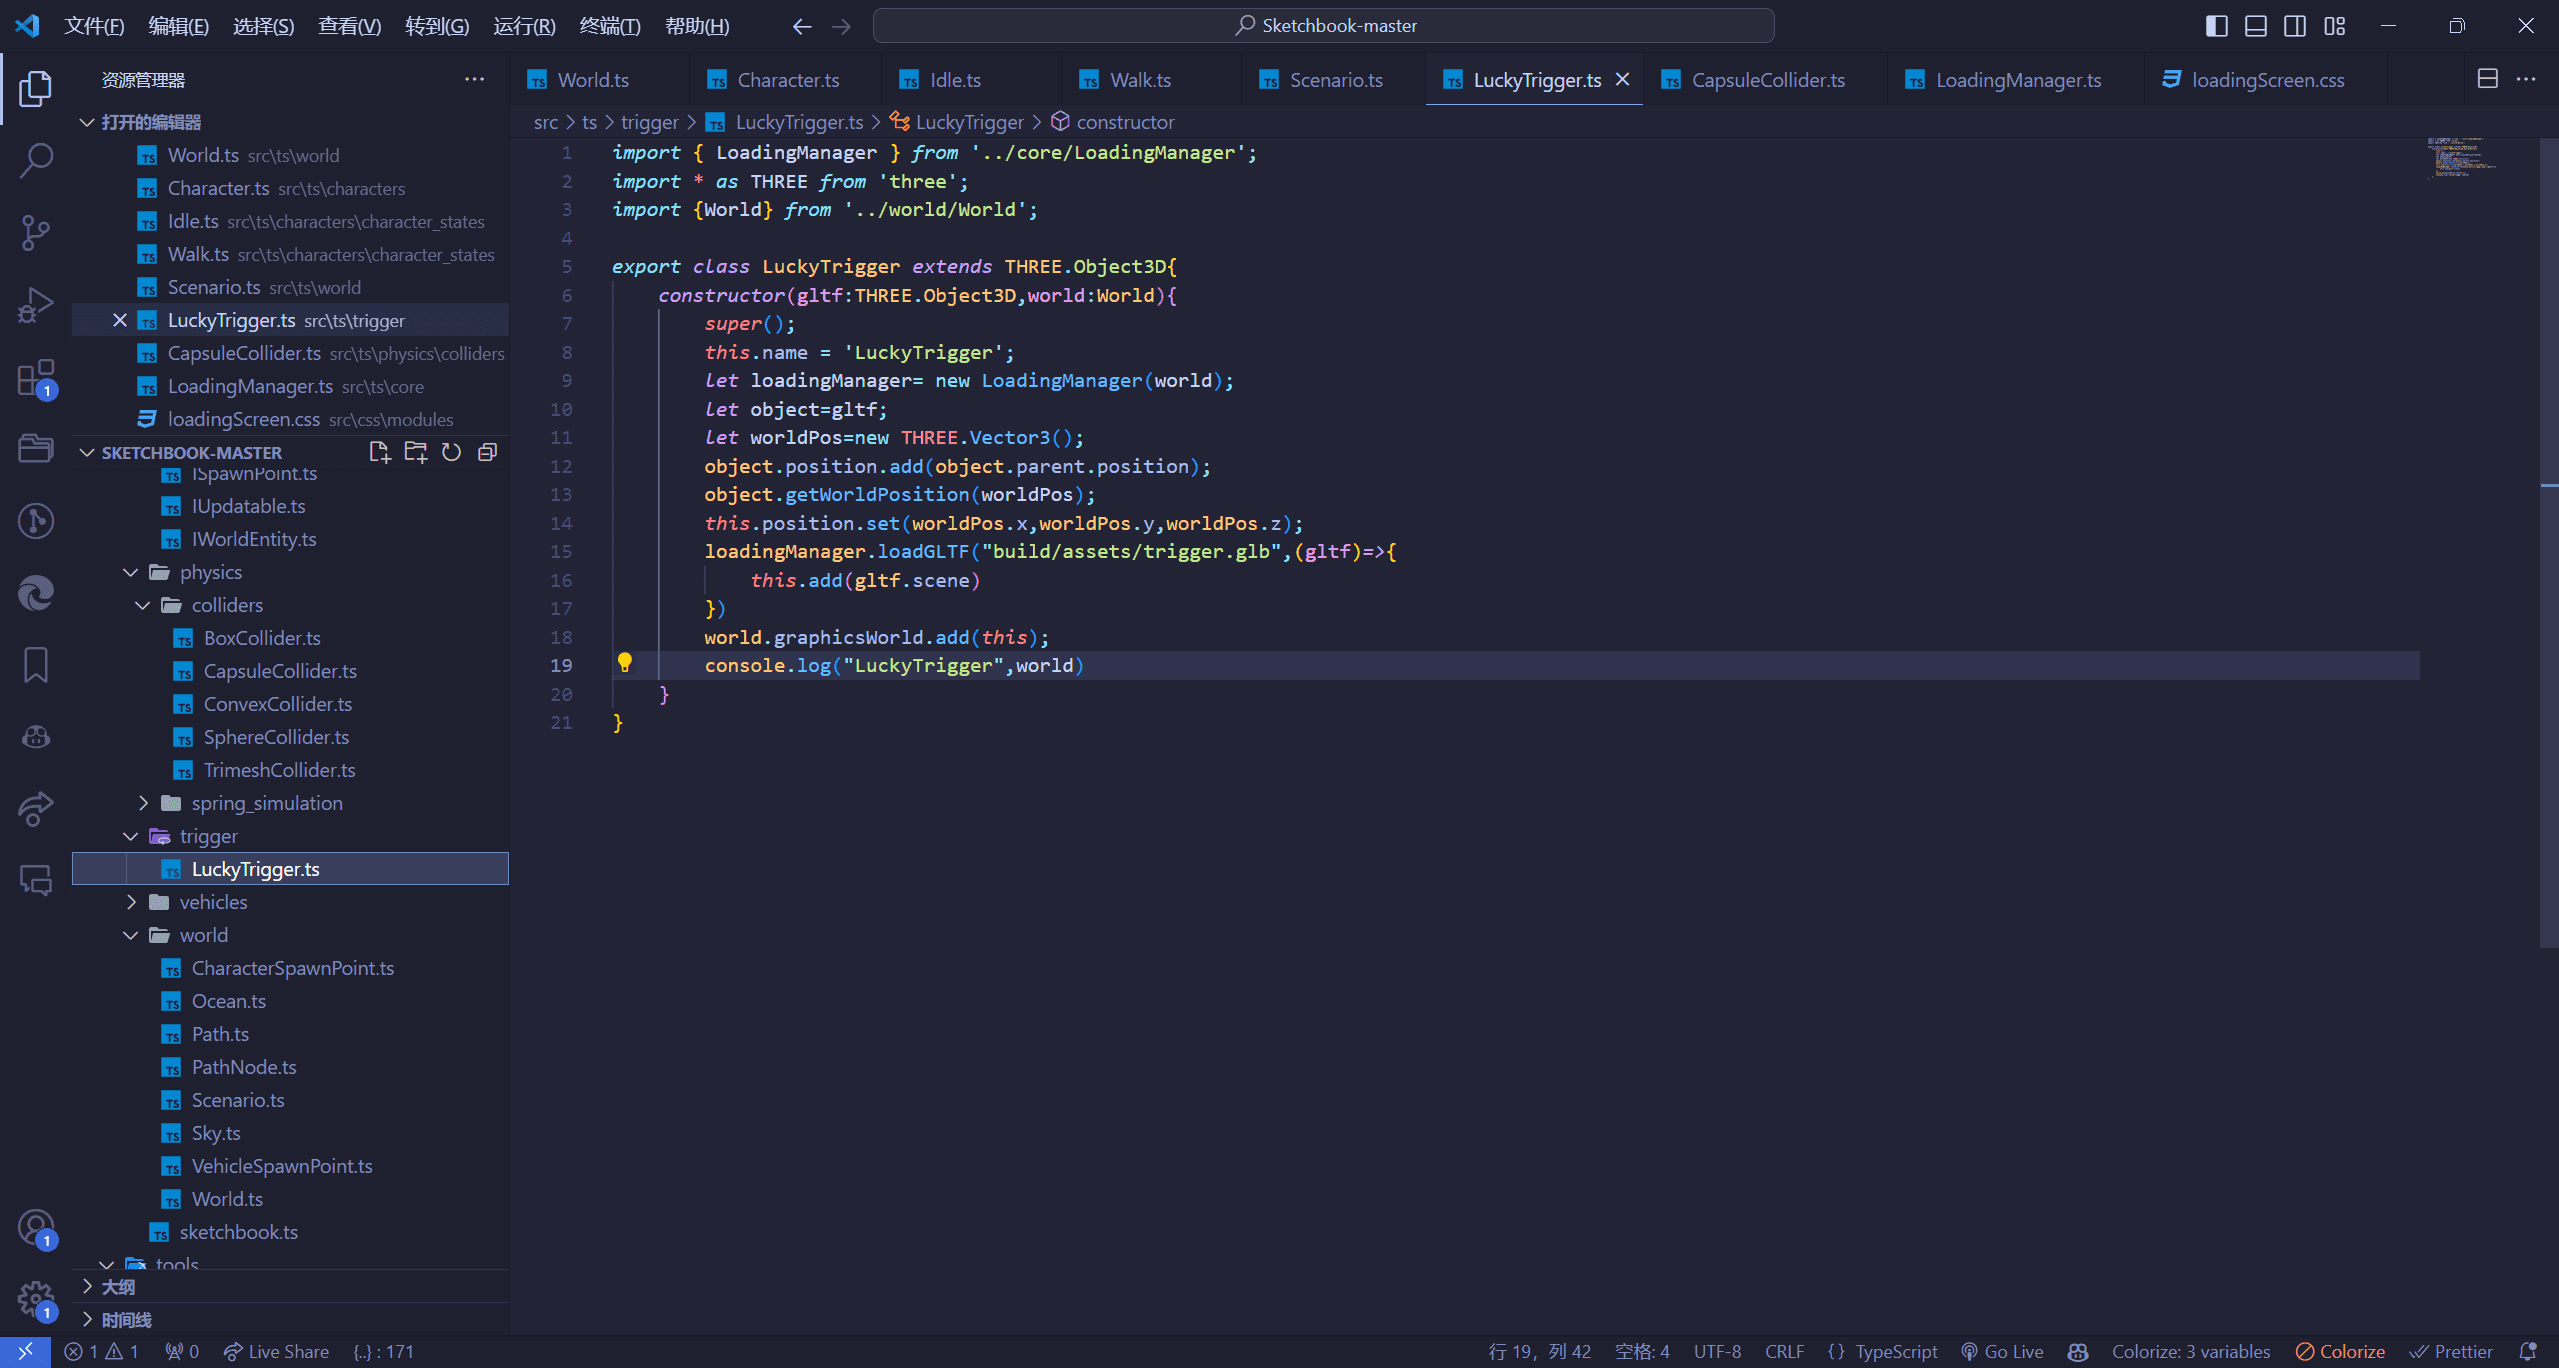Screen dimensions: 2559x1368
Task: Click the Prettier status bar item
Action: (2451, 1351)
